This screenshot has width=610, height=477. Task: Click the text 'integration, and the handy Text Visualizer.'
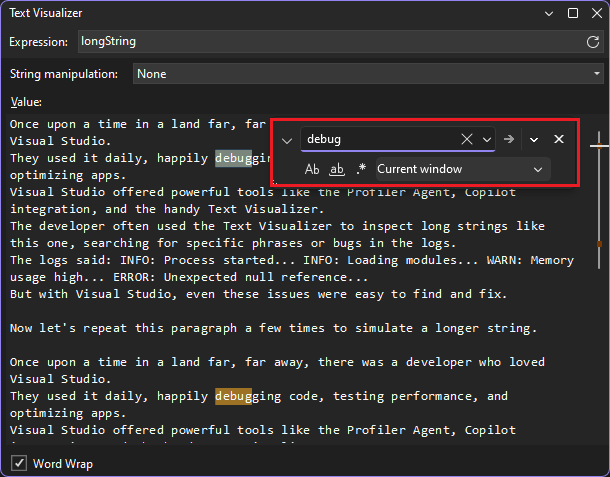click(x=167, y=209)
